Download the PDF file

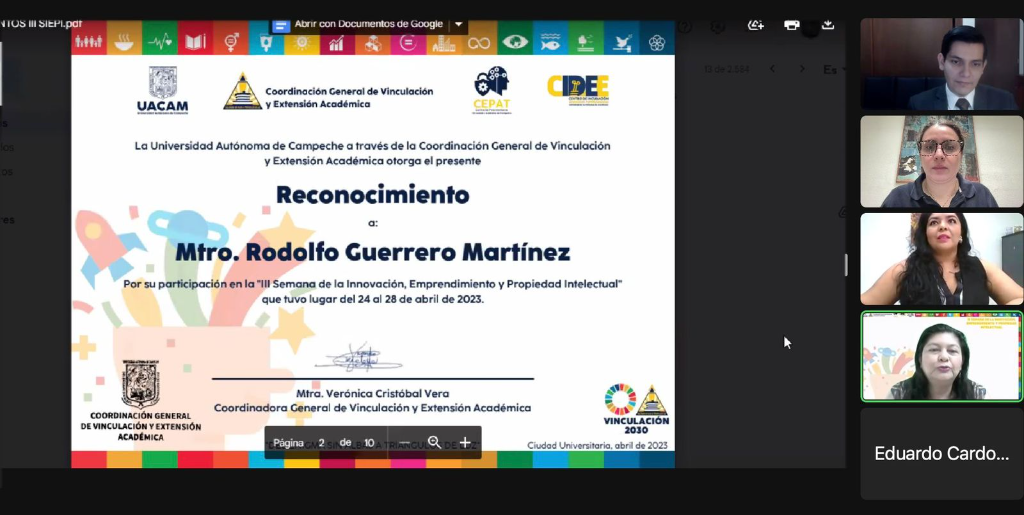tap(827, 25)
